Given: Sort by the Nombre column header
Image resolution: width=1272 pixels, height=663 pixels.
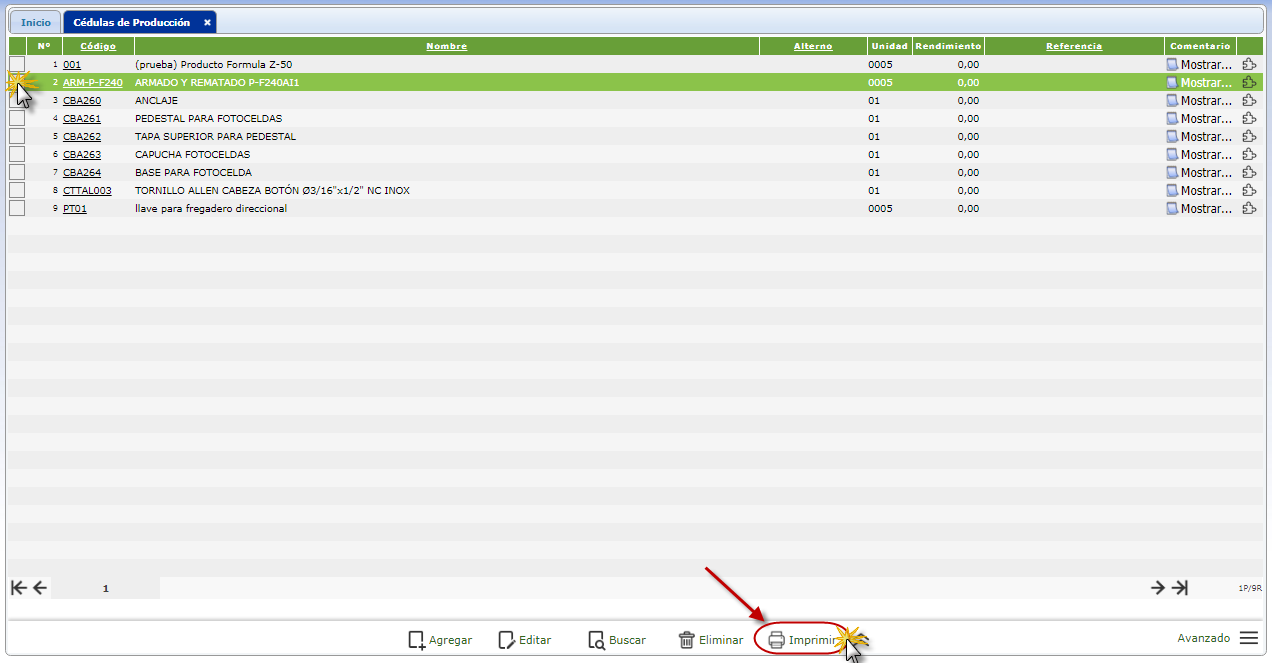Looking at the screenshot, I should 446,46.
